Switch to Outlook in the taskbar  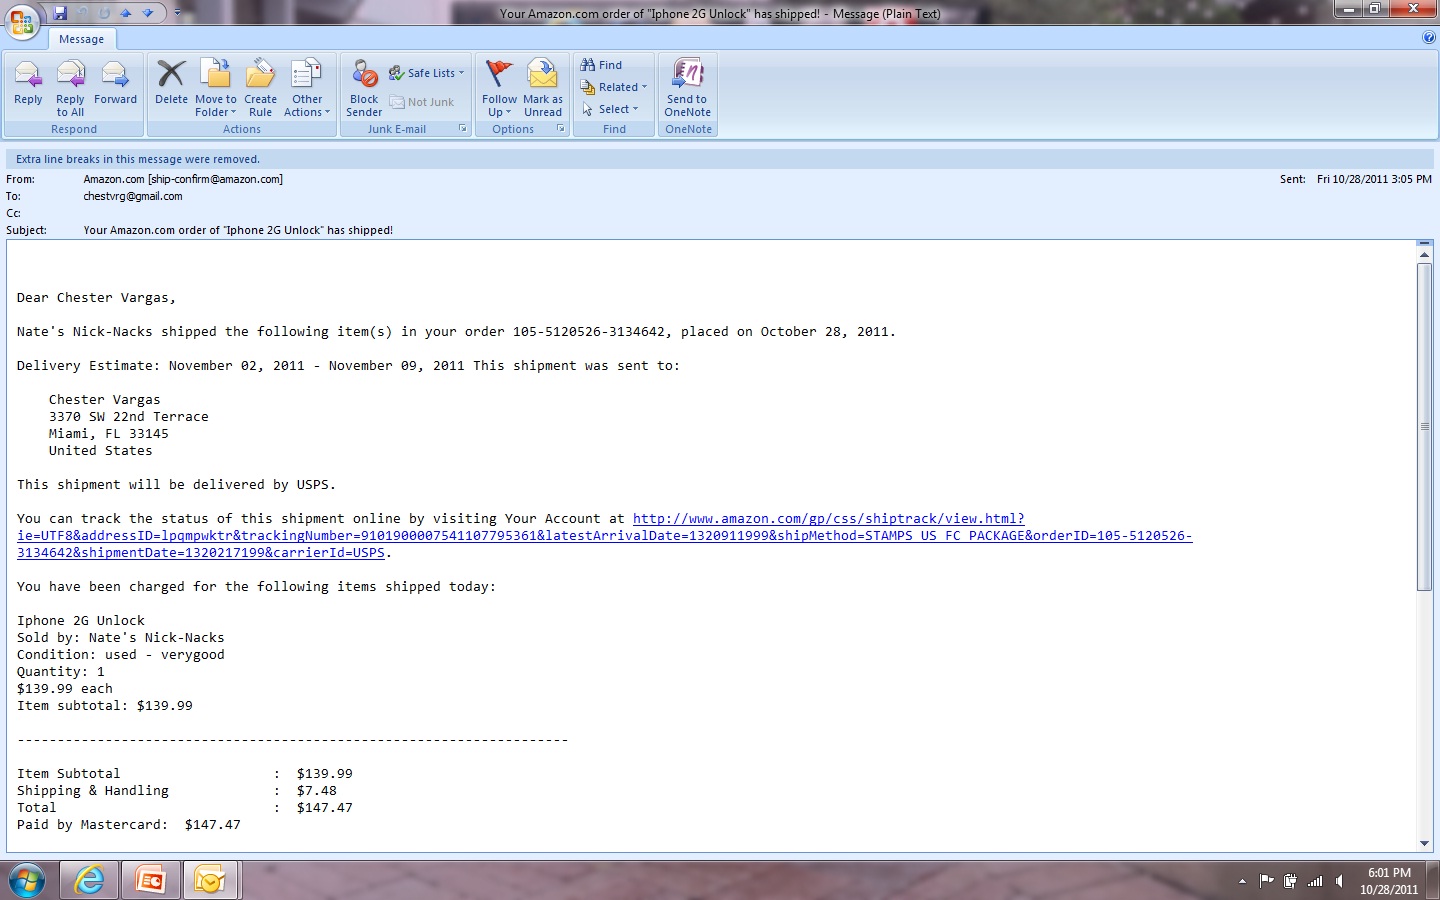click(210, 881)
